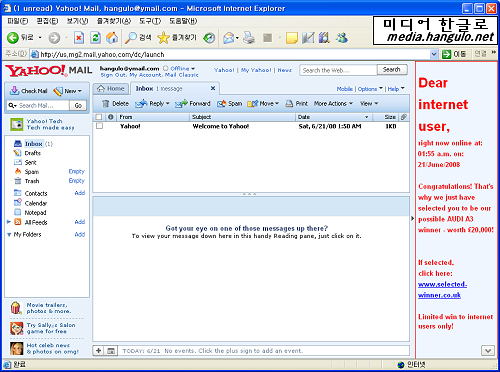
Task: Check the select-all checkbox in list header
Action: tap(99, 117)
